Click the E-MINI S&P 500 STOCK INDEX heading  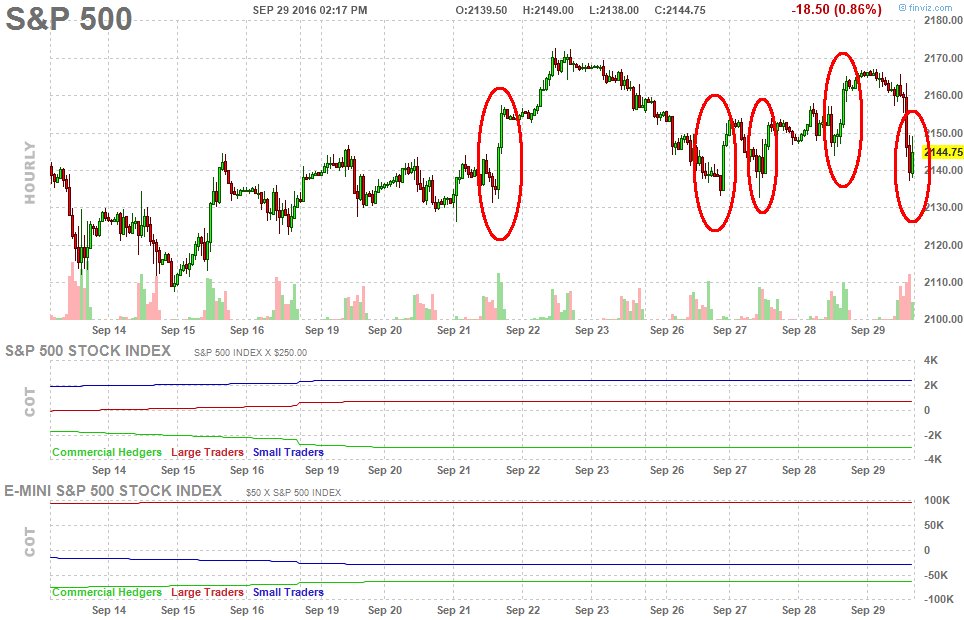(x=113, y=491)
